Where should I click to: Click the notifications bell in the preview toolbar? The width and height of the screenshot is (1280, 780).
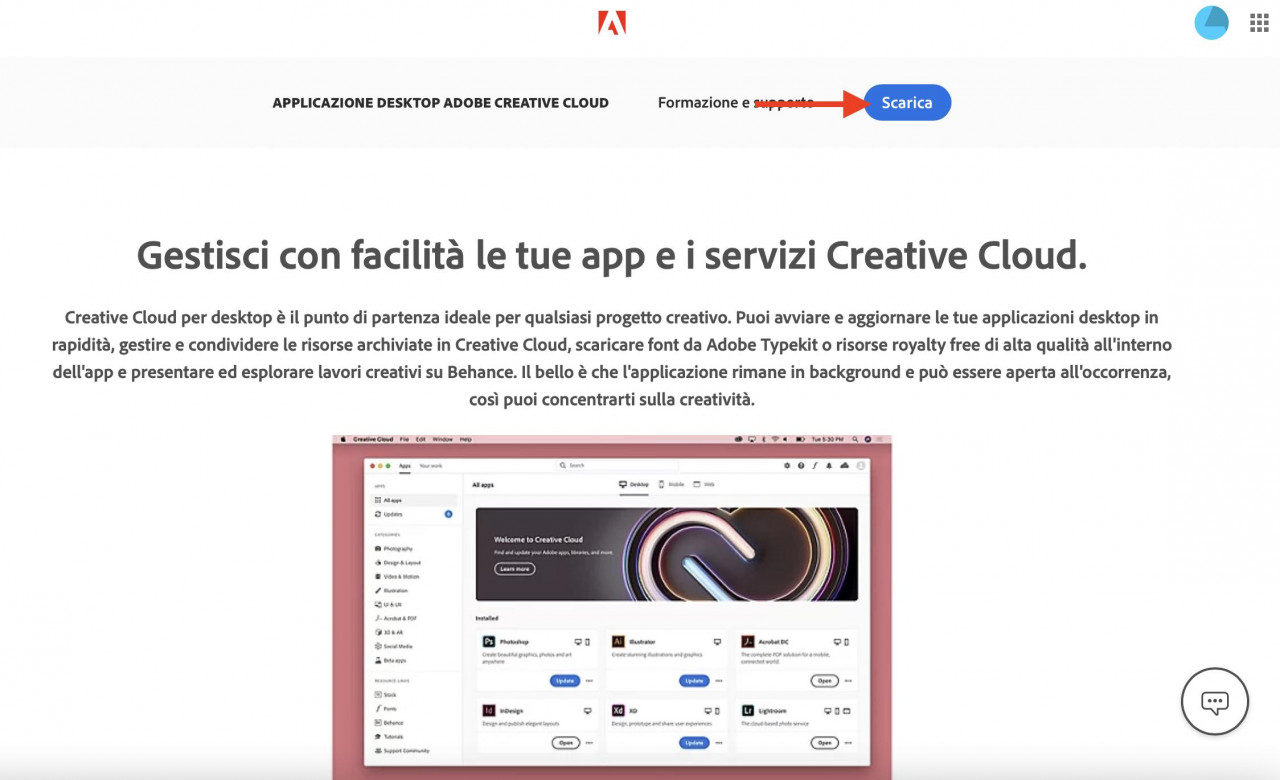pos(829,465)
